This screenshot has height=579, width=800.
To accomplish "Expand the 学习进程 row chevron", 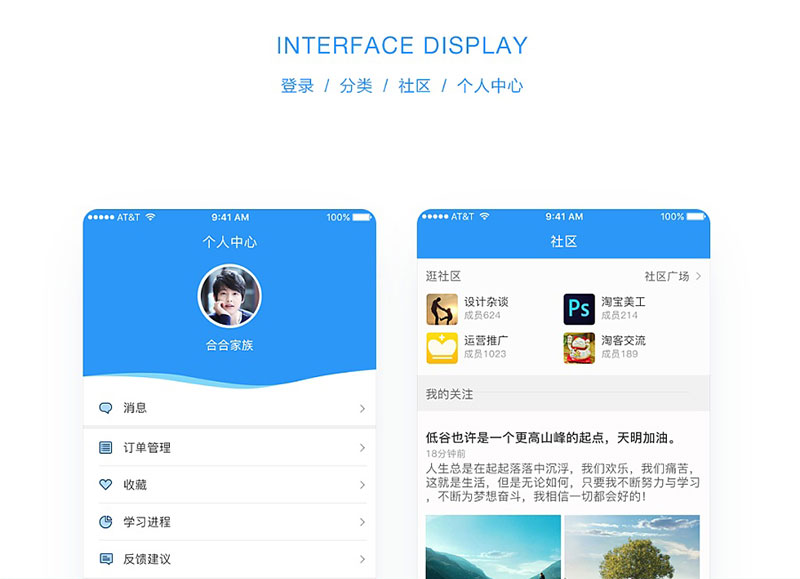I will coord(362,522).
